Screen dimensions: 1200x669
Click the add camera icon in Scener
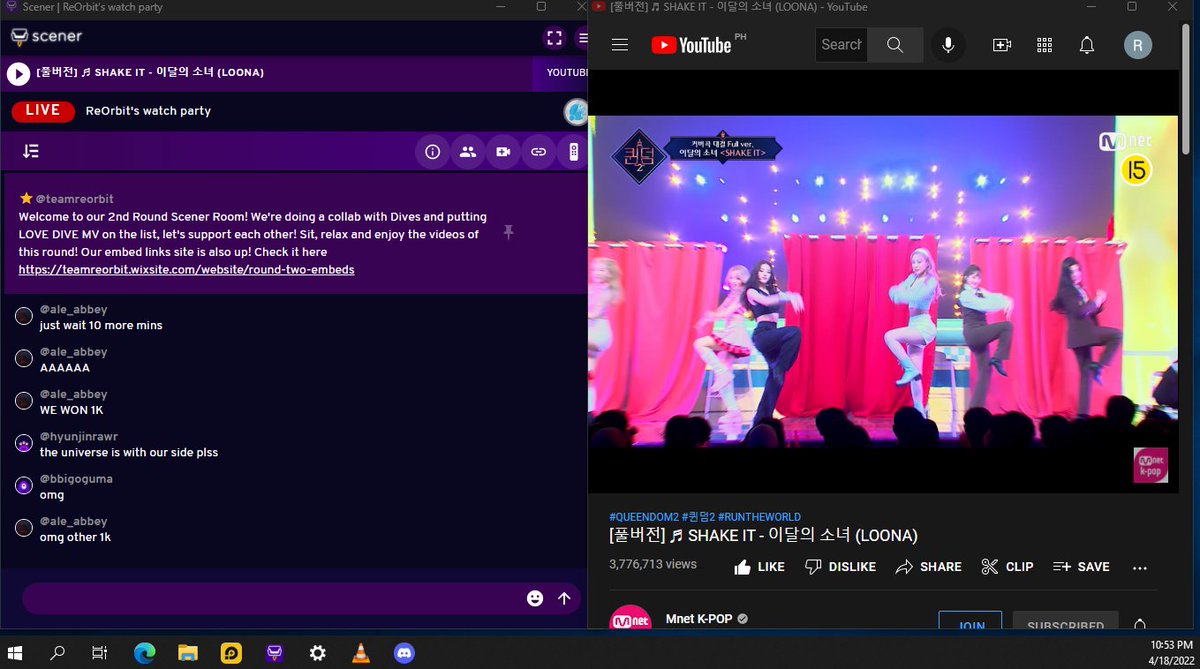pos(503,152)
